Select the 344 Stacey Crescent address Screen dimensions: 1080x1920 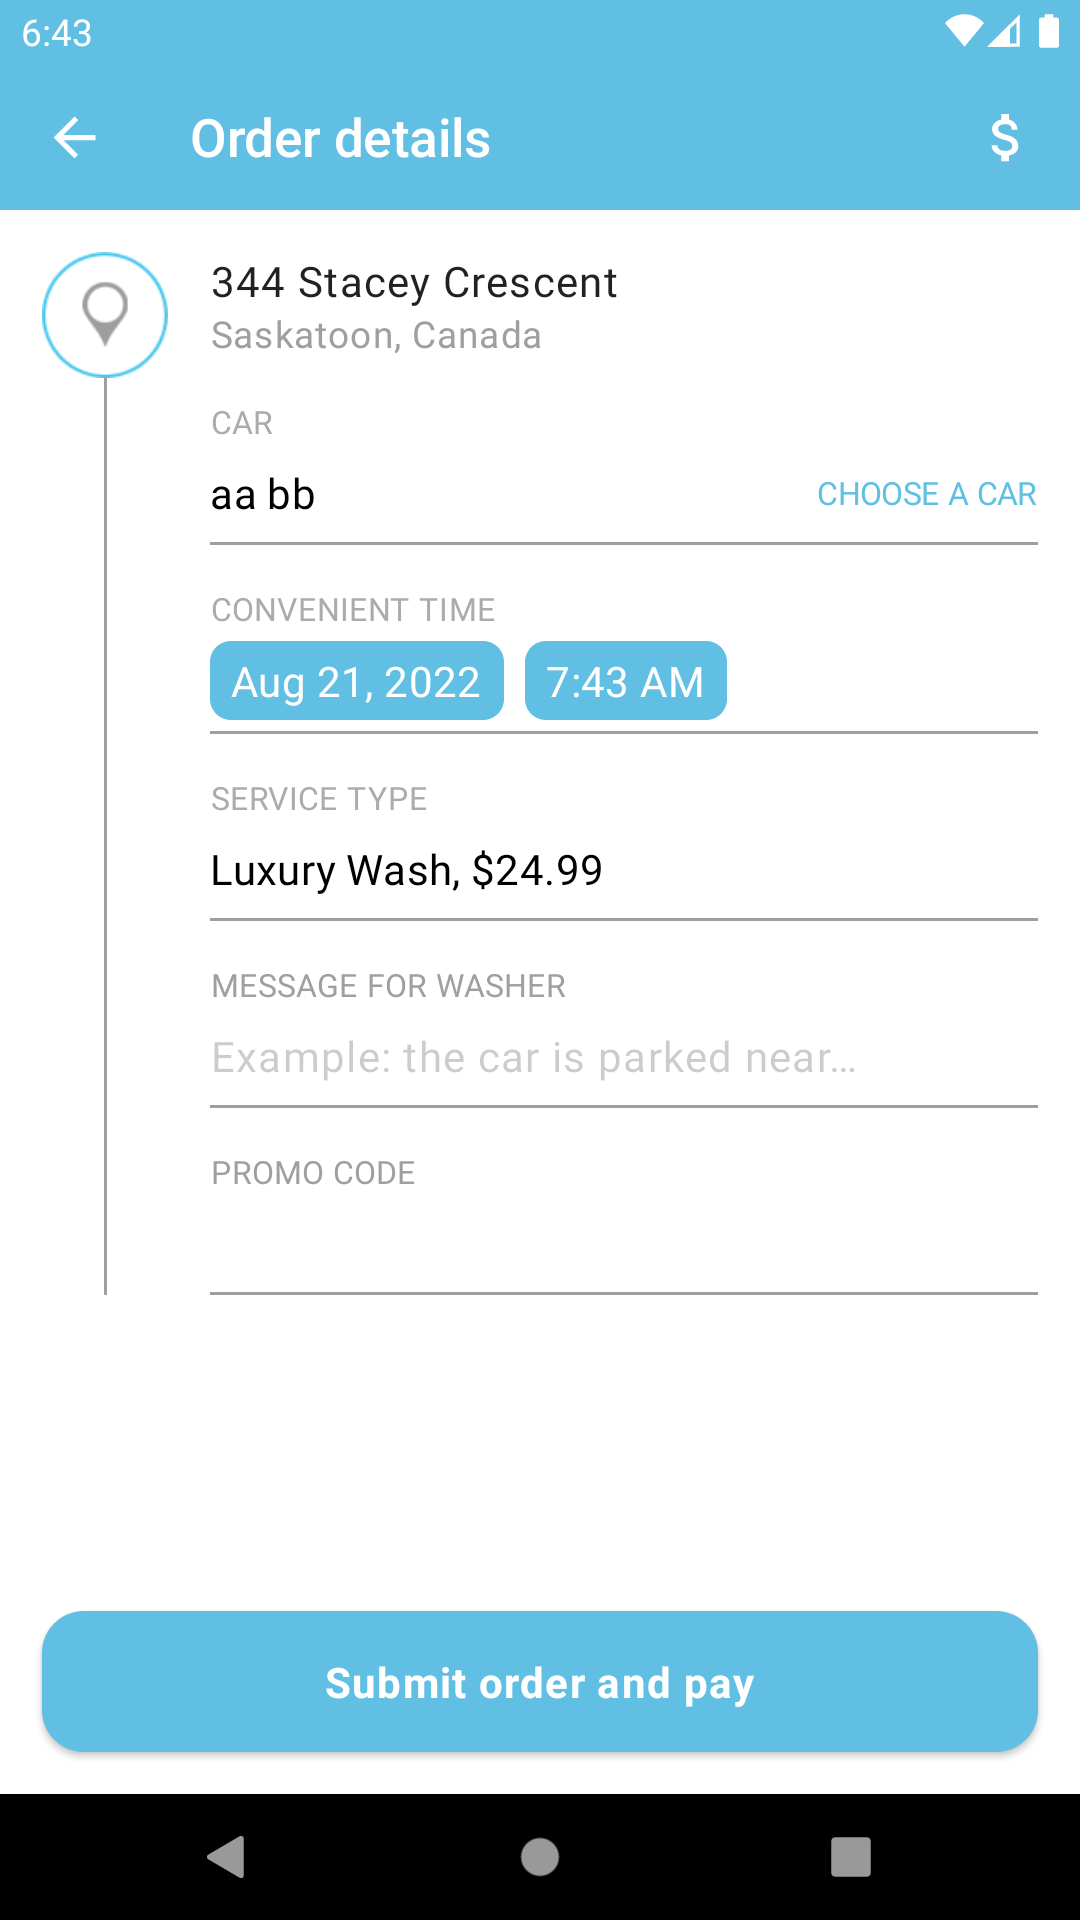pyautogui.click(x=414, y=283)
